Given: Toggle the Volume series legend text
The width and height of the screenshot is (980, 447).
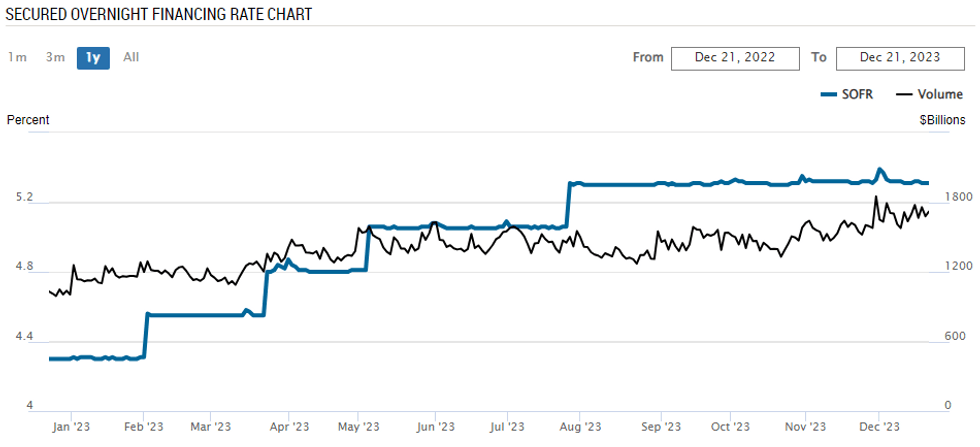Looking at the screenshot, I should [940, 94].
